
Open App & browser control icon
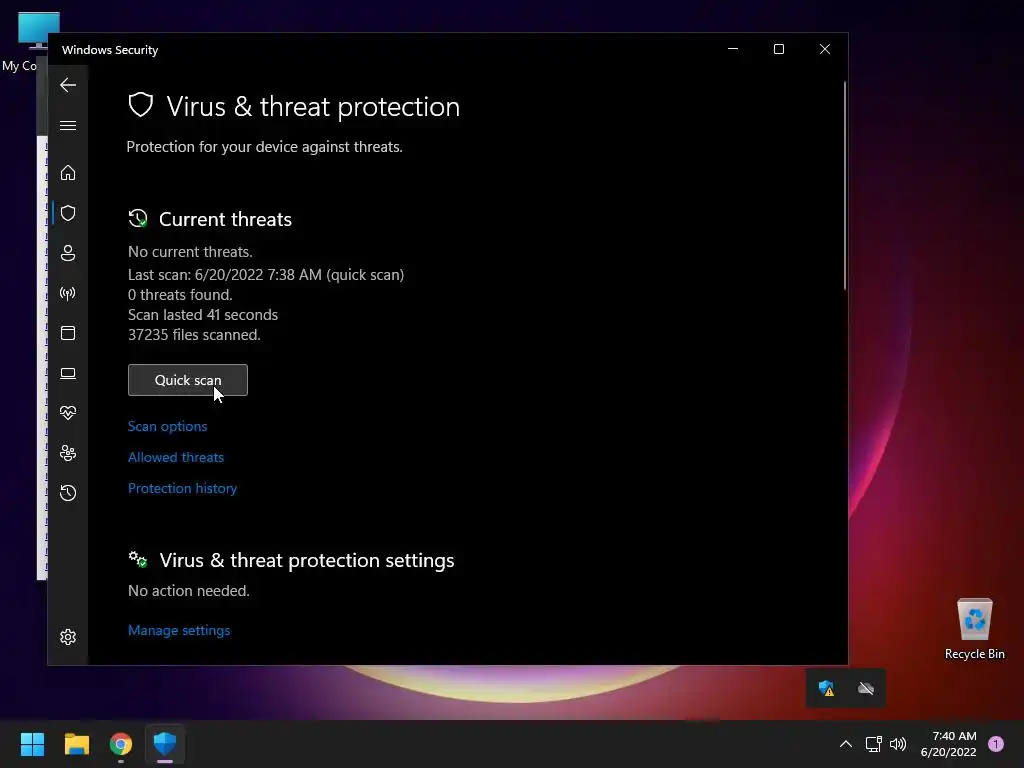(x=68, y=333)
